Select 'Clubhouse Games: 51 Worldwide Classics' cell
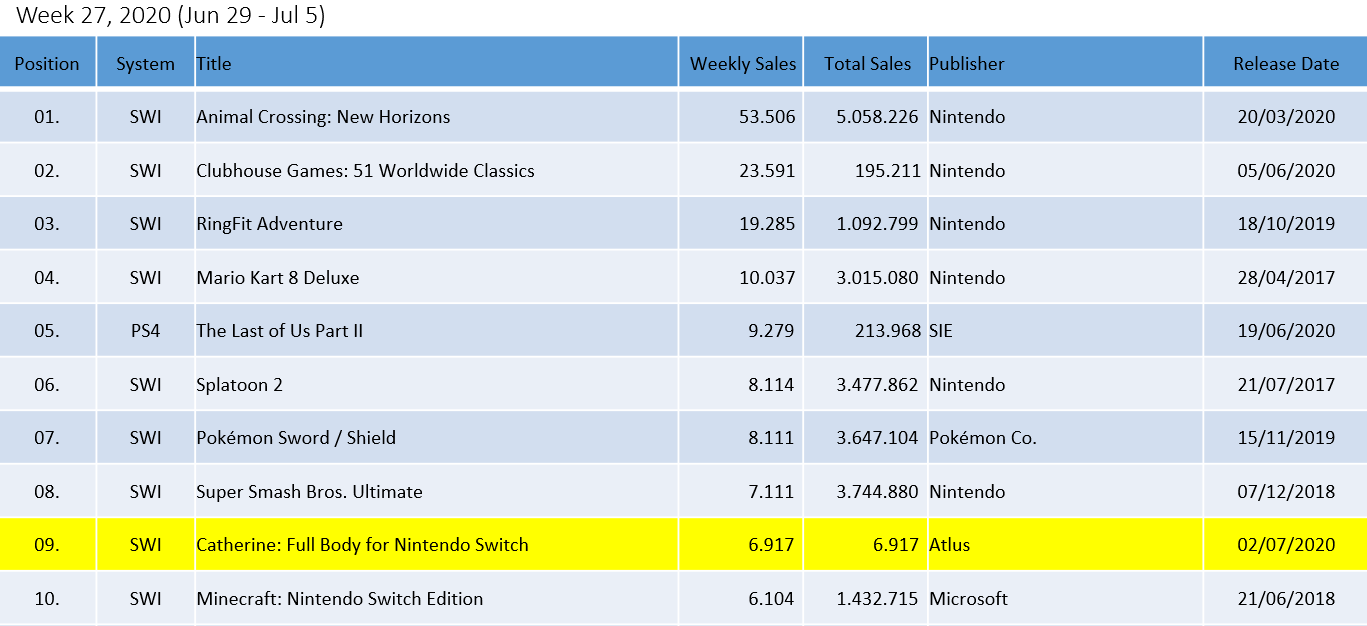Screen dimensions: 1367x626 (436, 170)
